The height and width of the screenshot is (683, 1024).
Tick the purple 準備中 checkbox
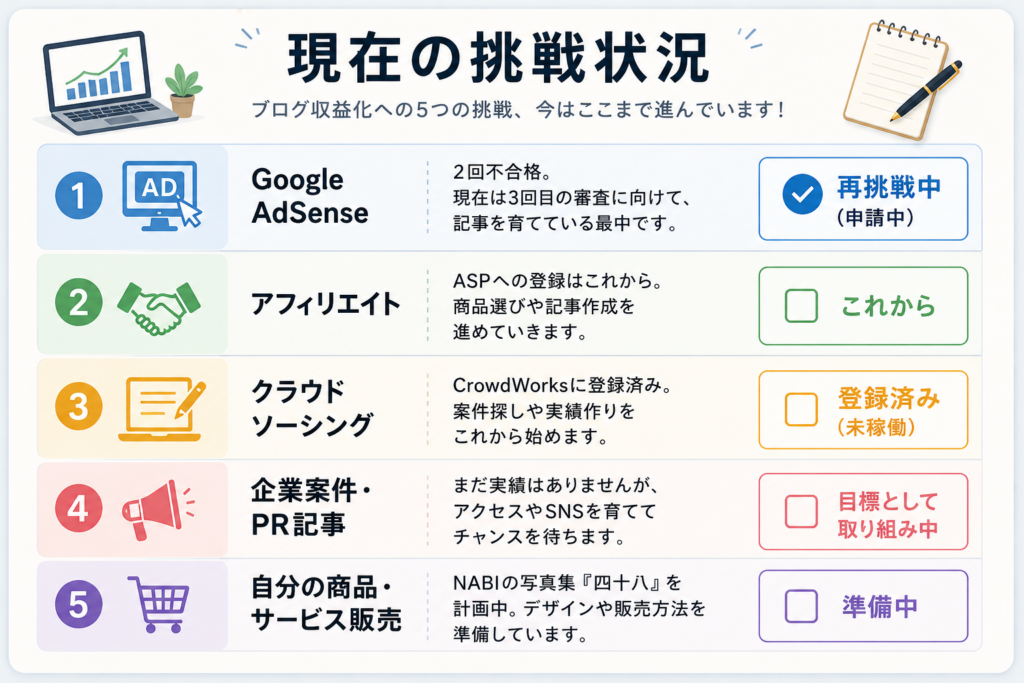[x=801, y=606]
